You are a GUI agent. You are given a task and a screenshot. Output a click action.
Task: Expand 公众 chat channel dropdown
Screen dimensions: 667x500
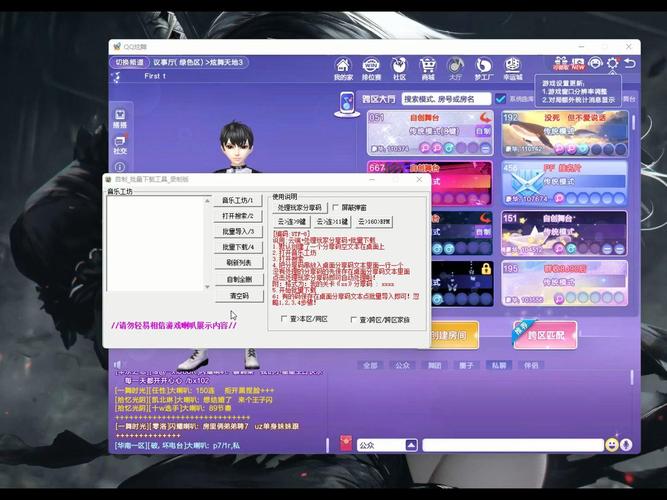point(411,445)
